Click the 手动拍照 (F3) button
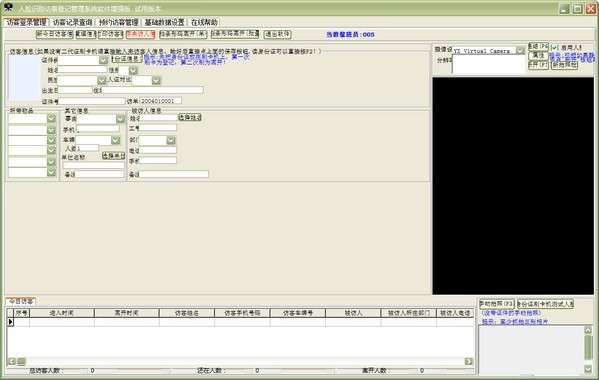The width and height of the screenshot is (599, 380). [x=497, y=304]
